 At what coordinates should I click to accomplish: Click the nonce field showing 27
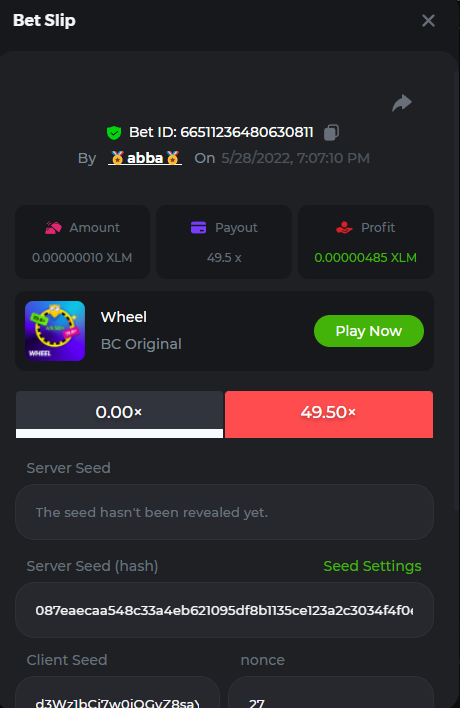click(x=331, y=695)
